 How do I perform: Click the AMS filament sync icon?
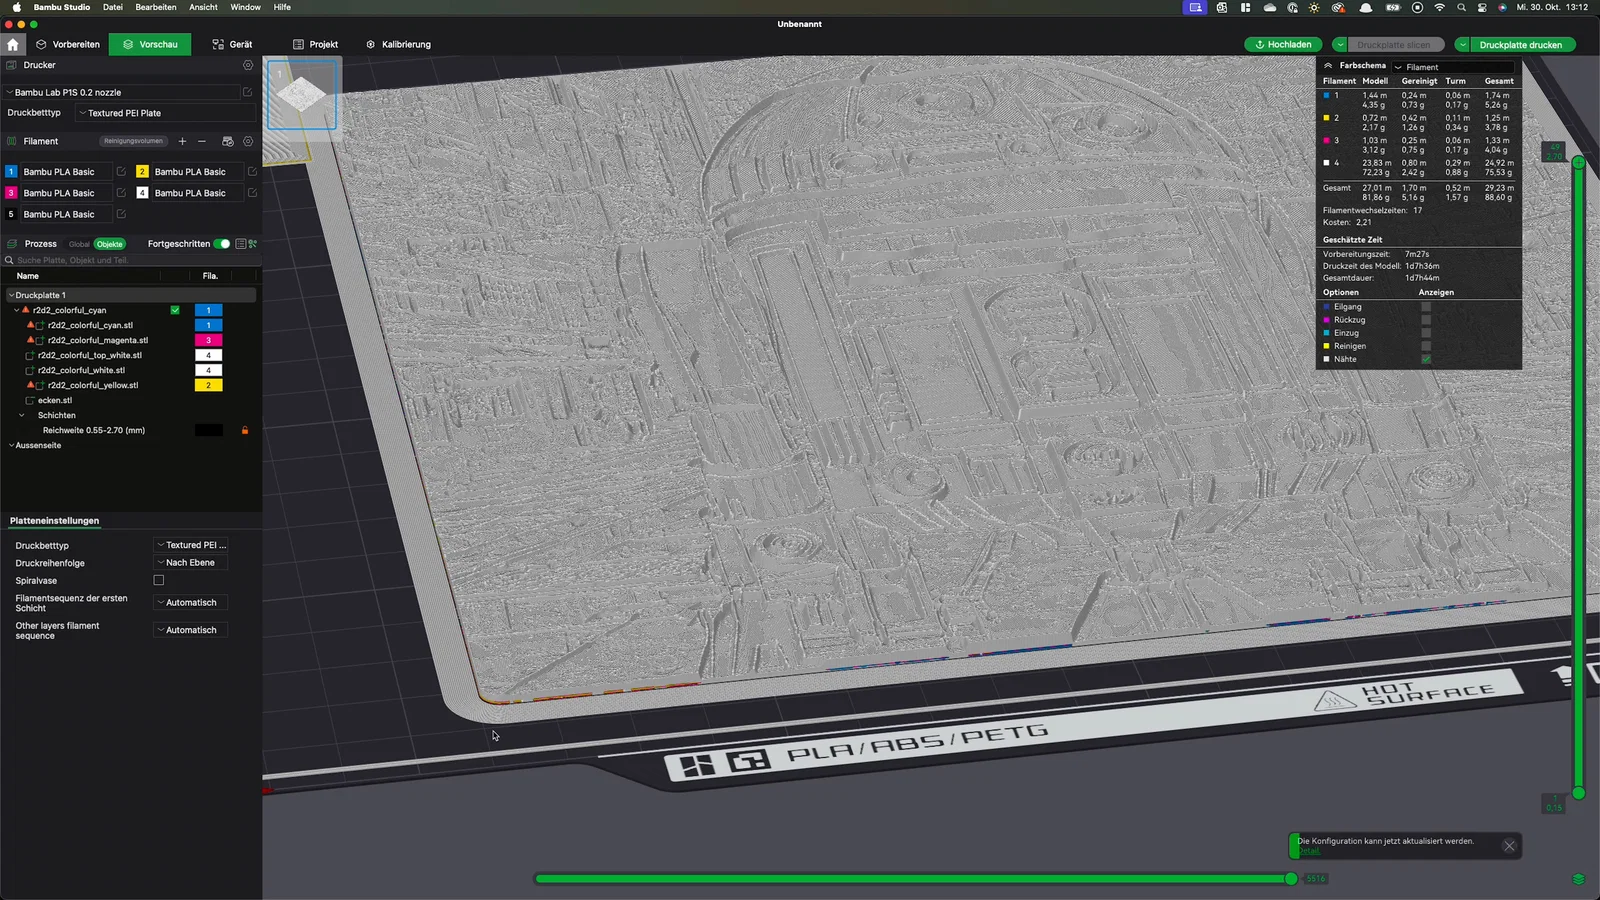tap(227, 141)
